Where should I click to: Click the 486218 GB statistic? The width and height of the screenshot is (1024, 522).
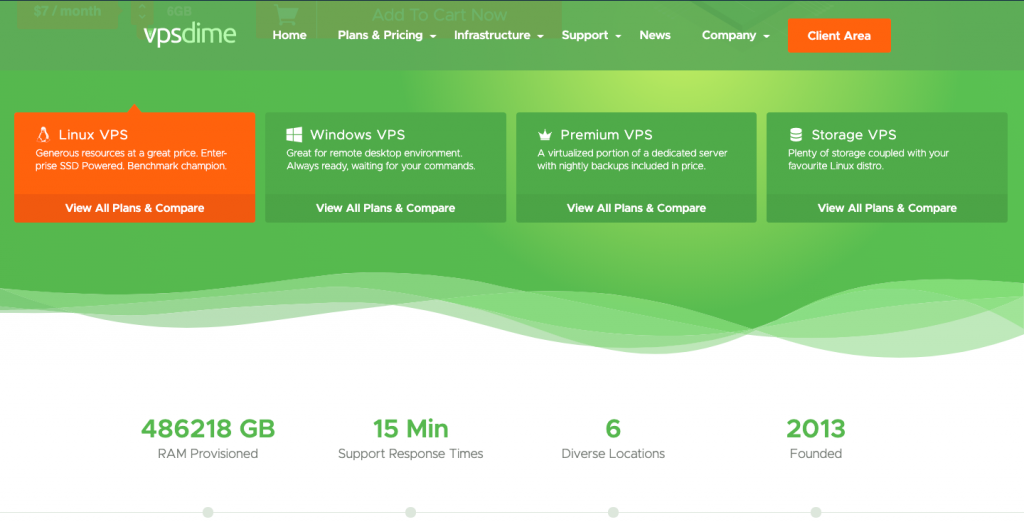(208, 429)
